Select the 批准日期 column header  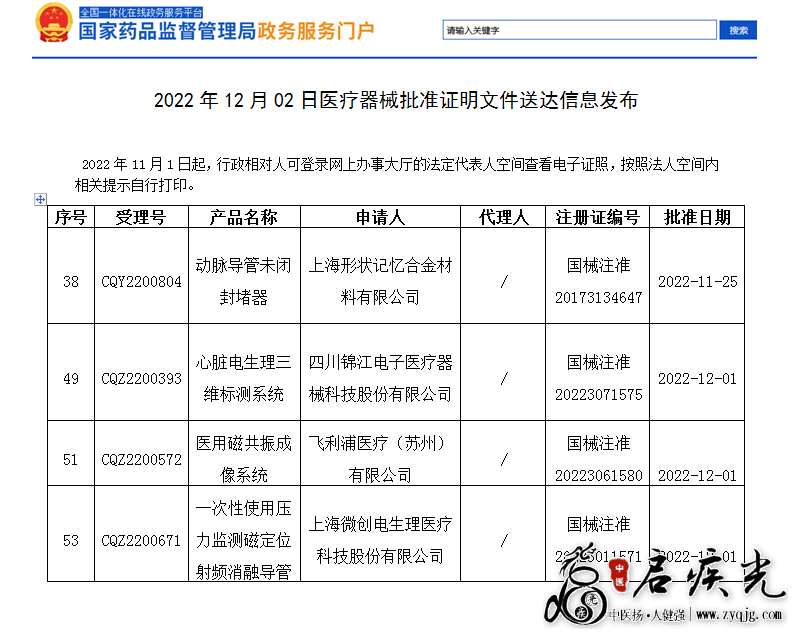click(x=697, y=217)
